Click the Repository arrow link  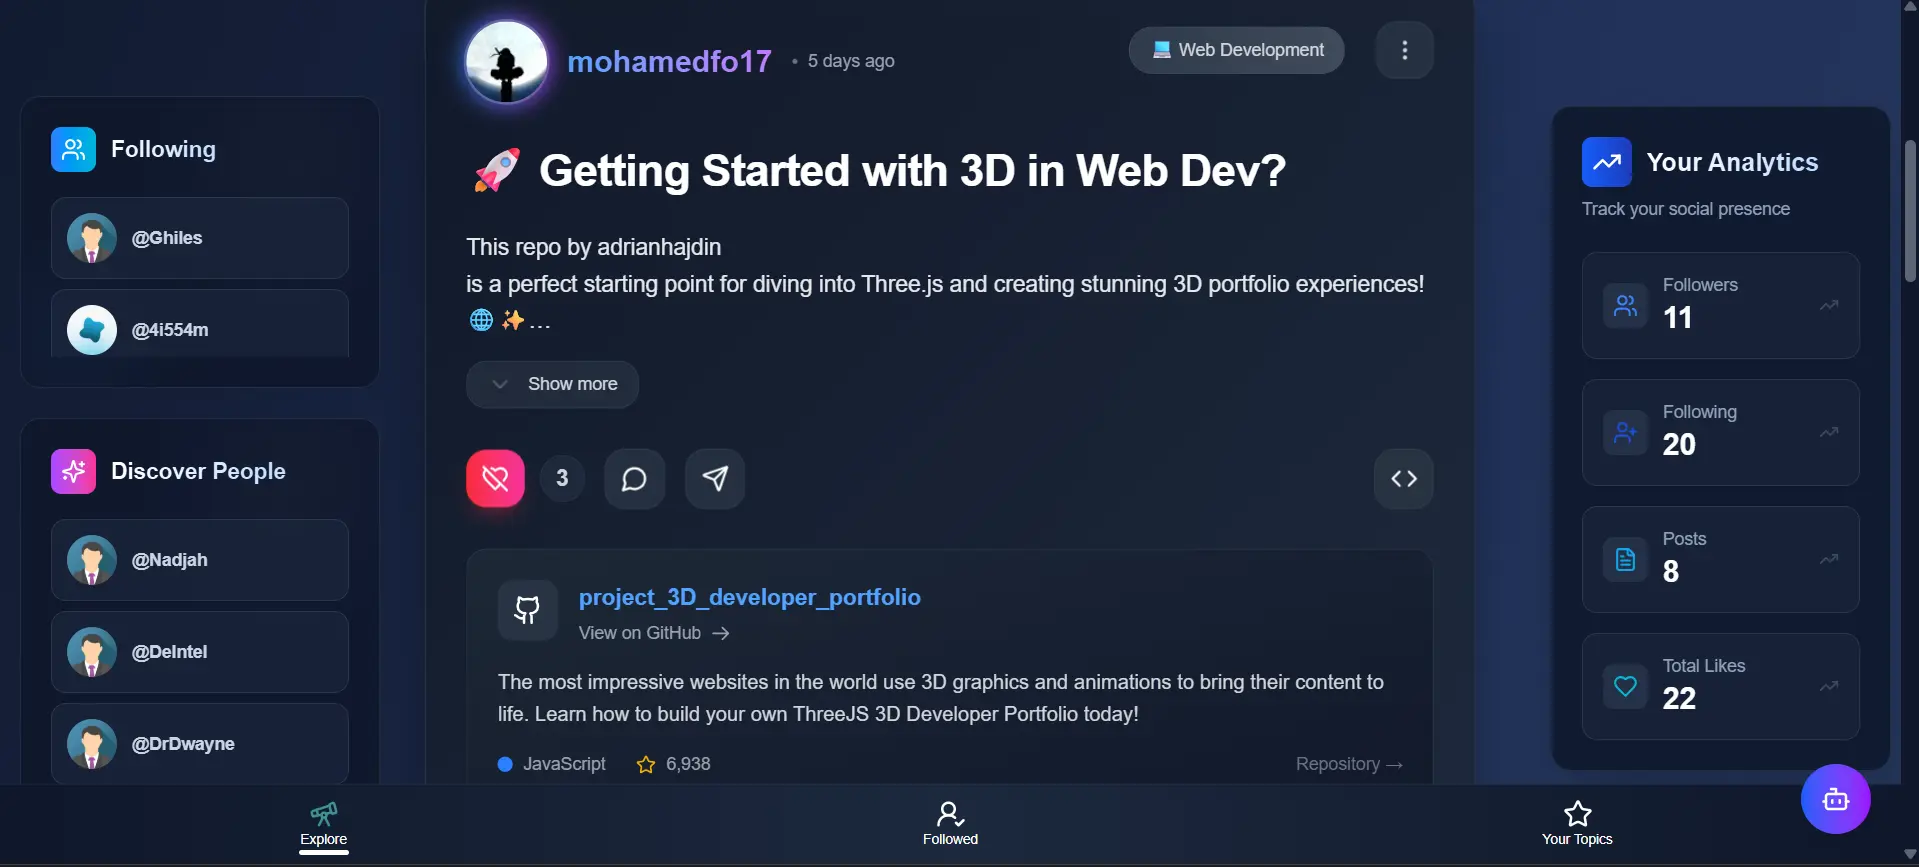click(1349, 764)
